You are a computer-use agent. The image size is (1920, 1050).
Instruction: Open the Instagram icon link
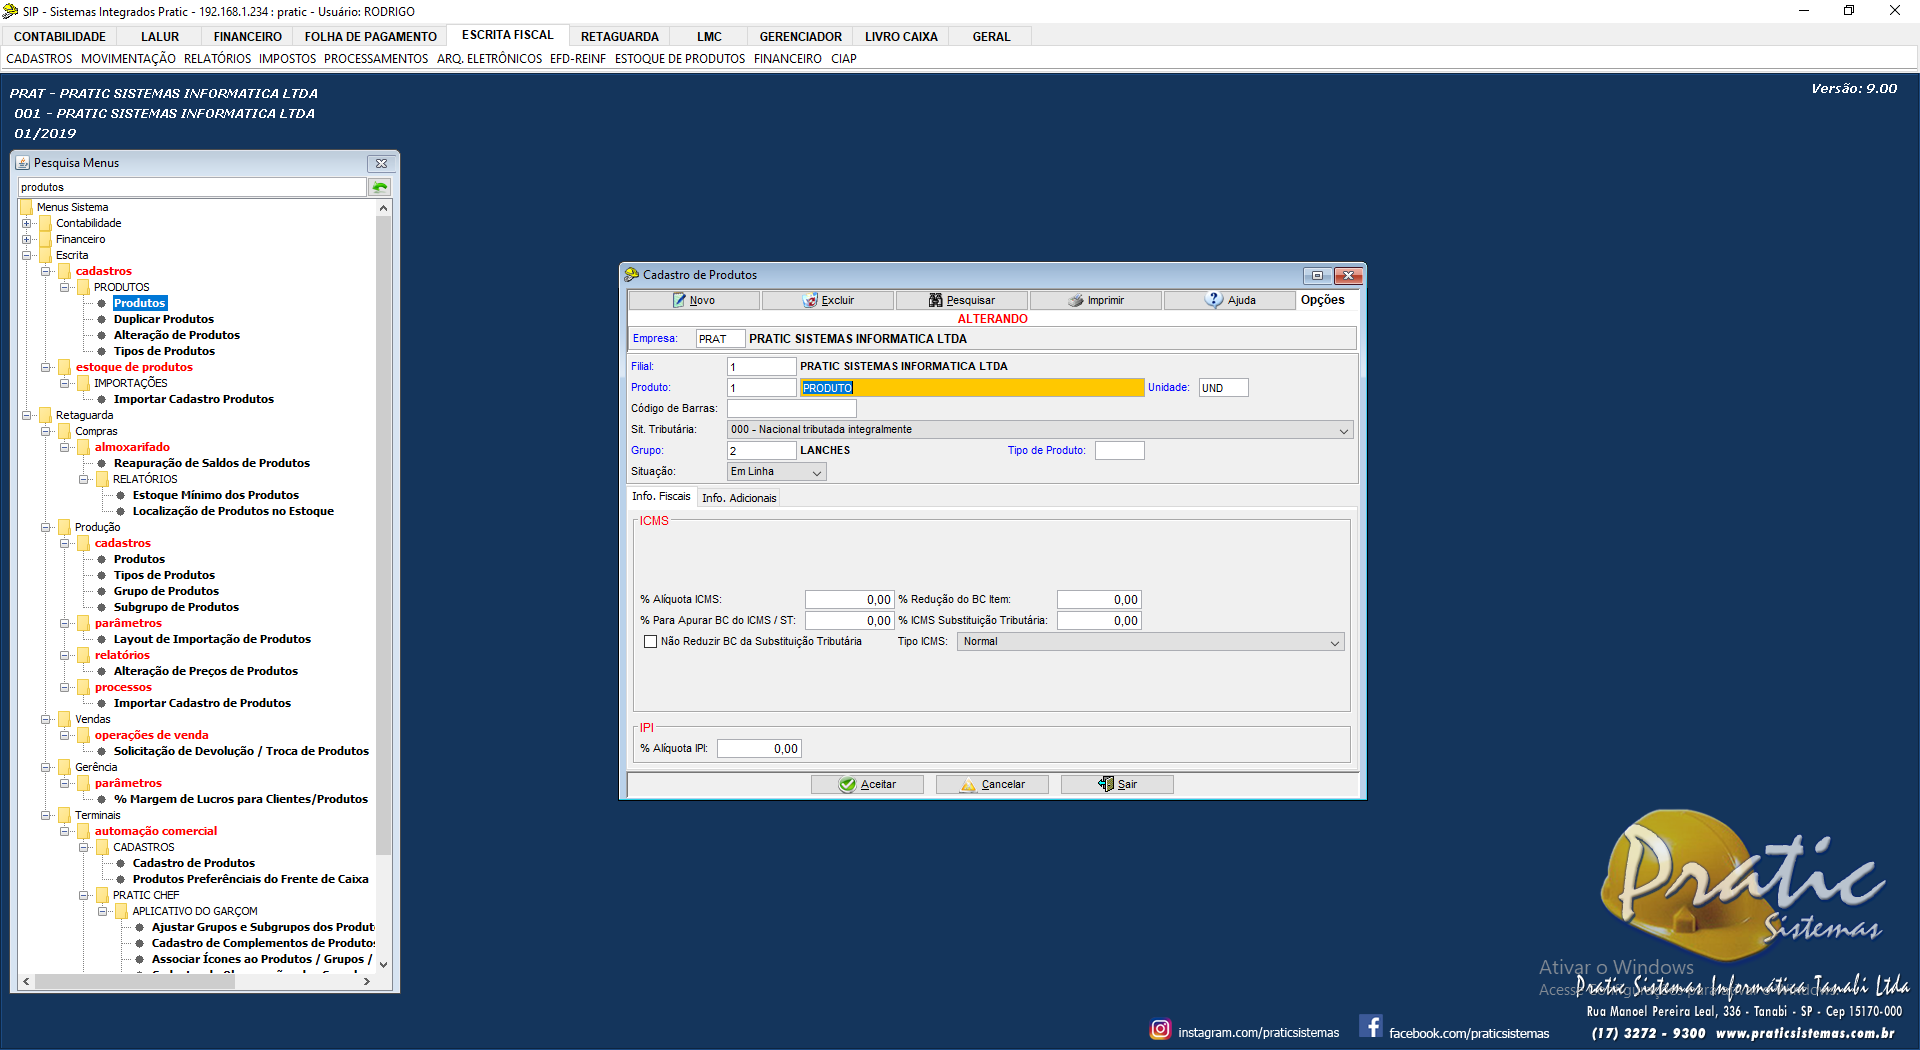(1160, 1029)
